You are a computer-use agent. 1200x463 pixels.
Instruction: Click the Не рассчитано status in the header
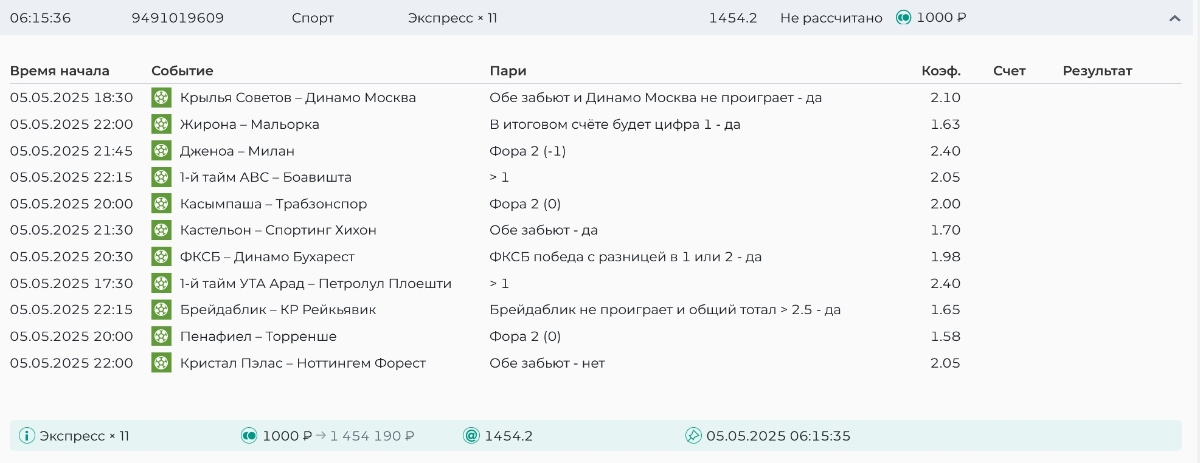pyautogui.click(x=831, y=18)
